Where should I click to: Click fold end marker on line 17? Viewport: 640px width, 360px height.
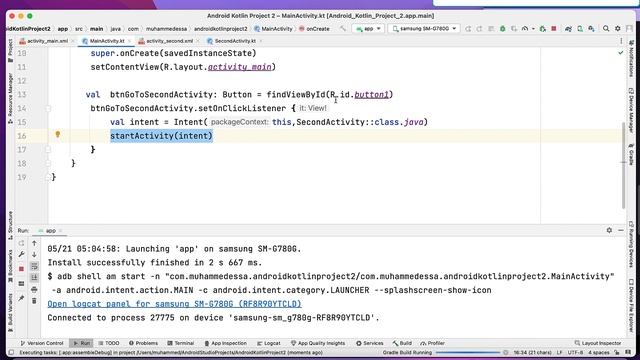(48, 149)
